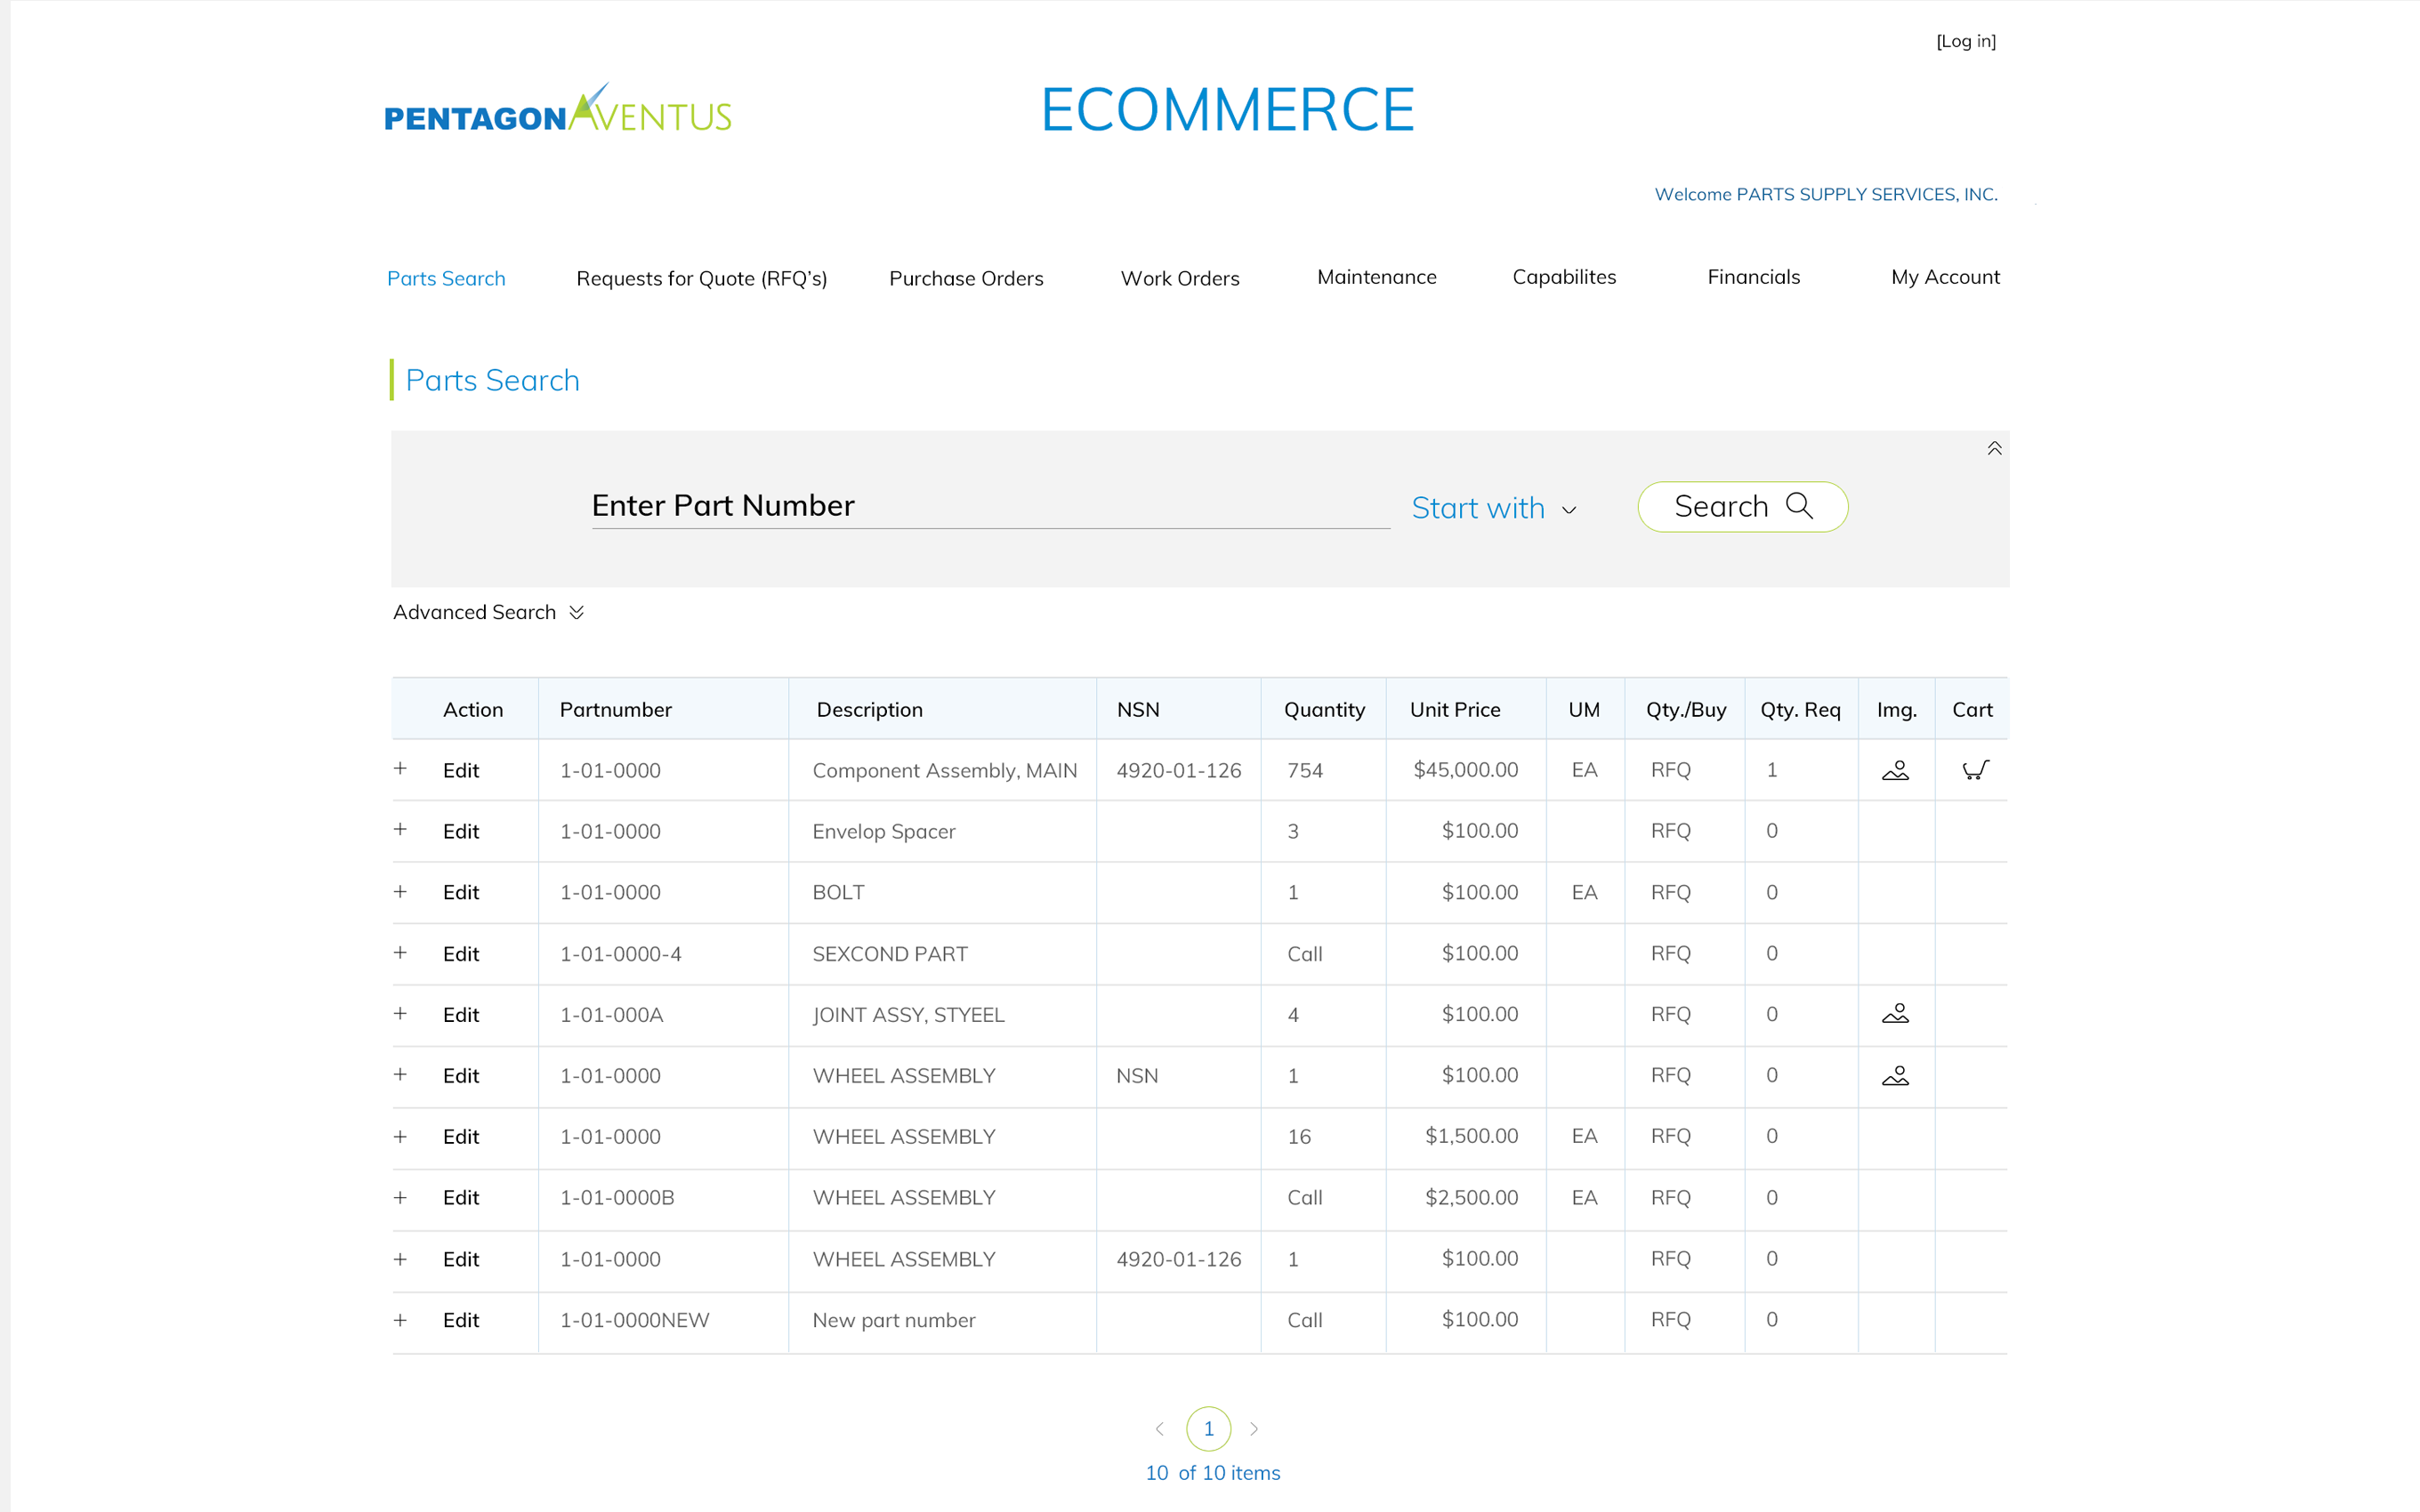The image size is (2420, 1512).
Task: Select page 1 in pagination
Action: 1208,1429
